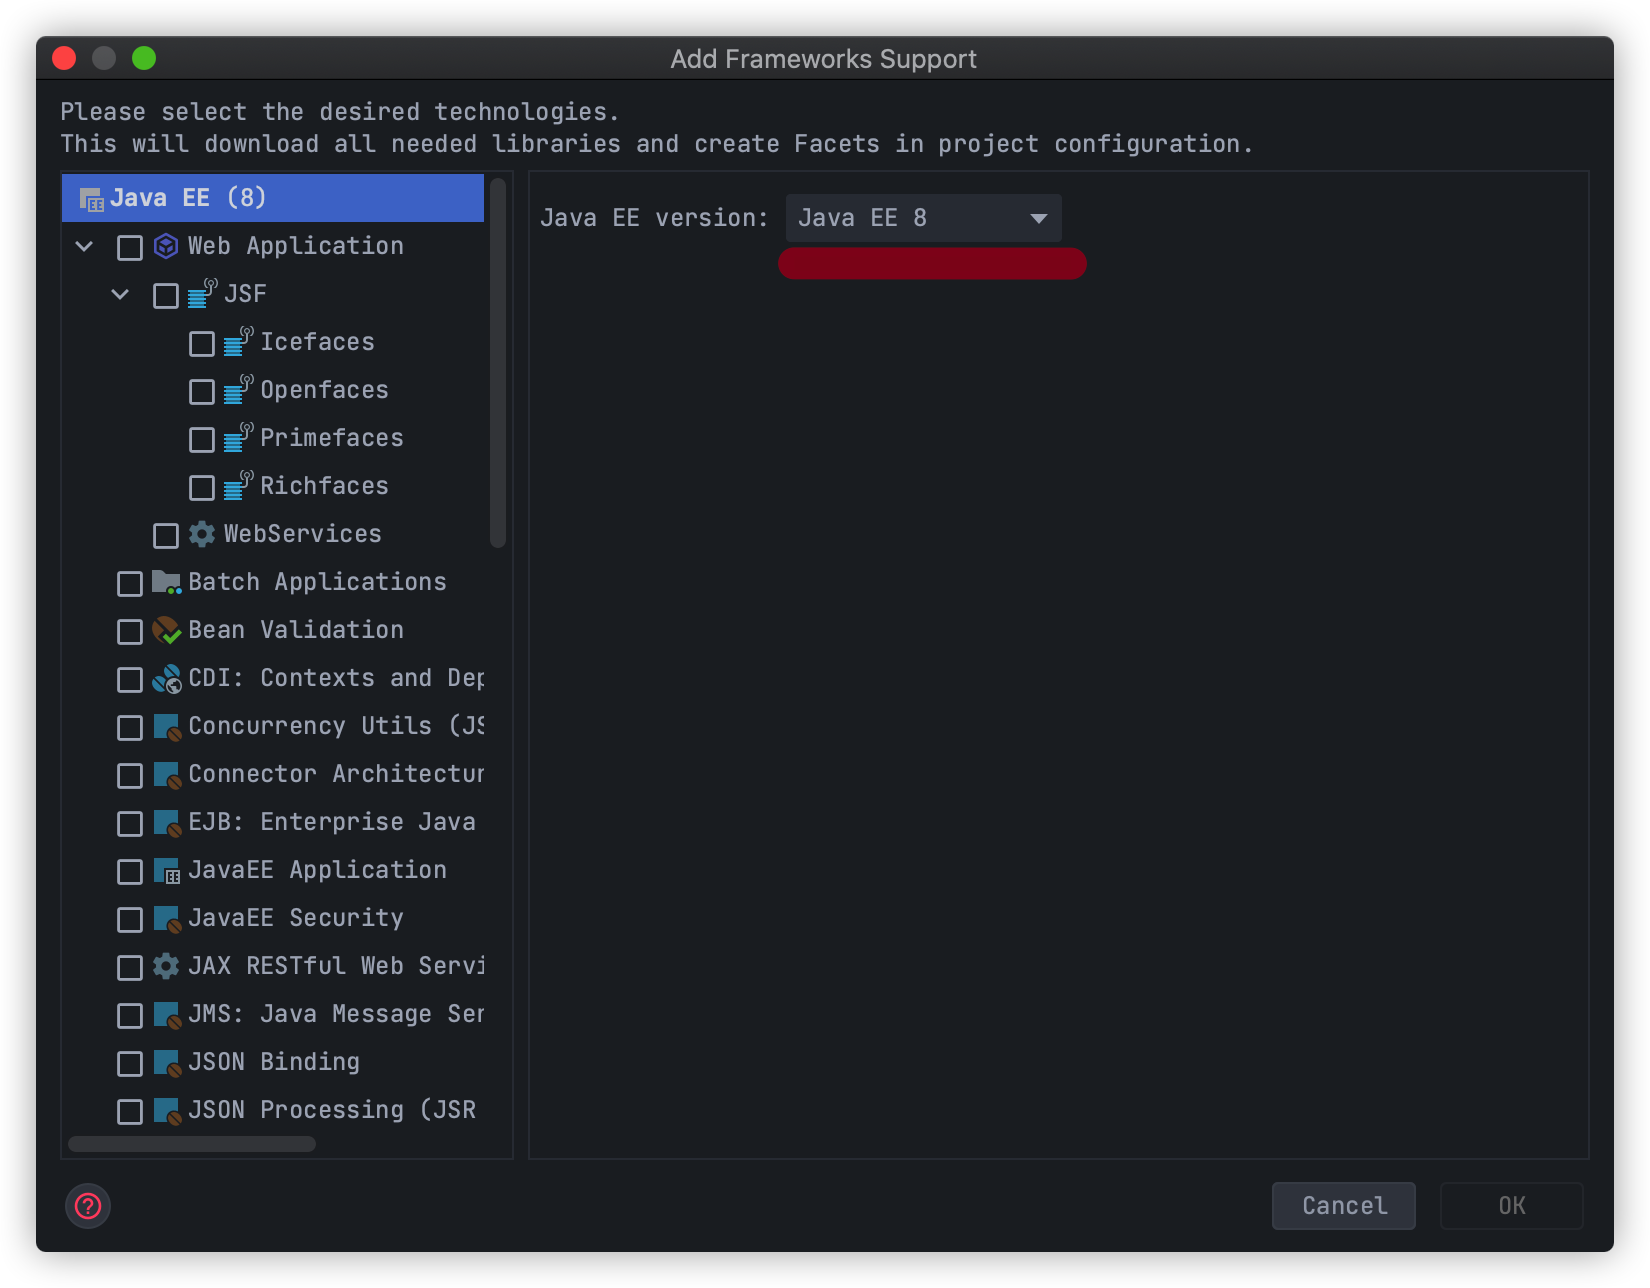Select the Java EE (8) header item
This screenshot has width=1650, height=1288.
pyautogui.click(x=273, y=198)
